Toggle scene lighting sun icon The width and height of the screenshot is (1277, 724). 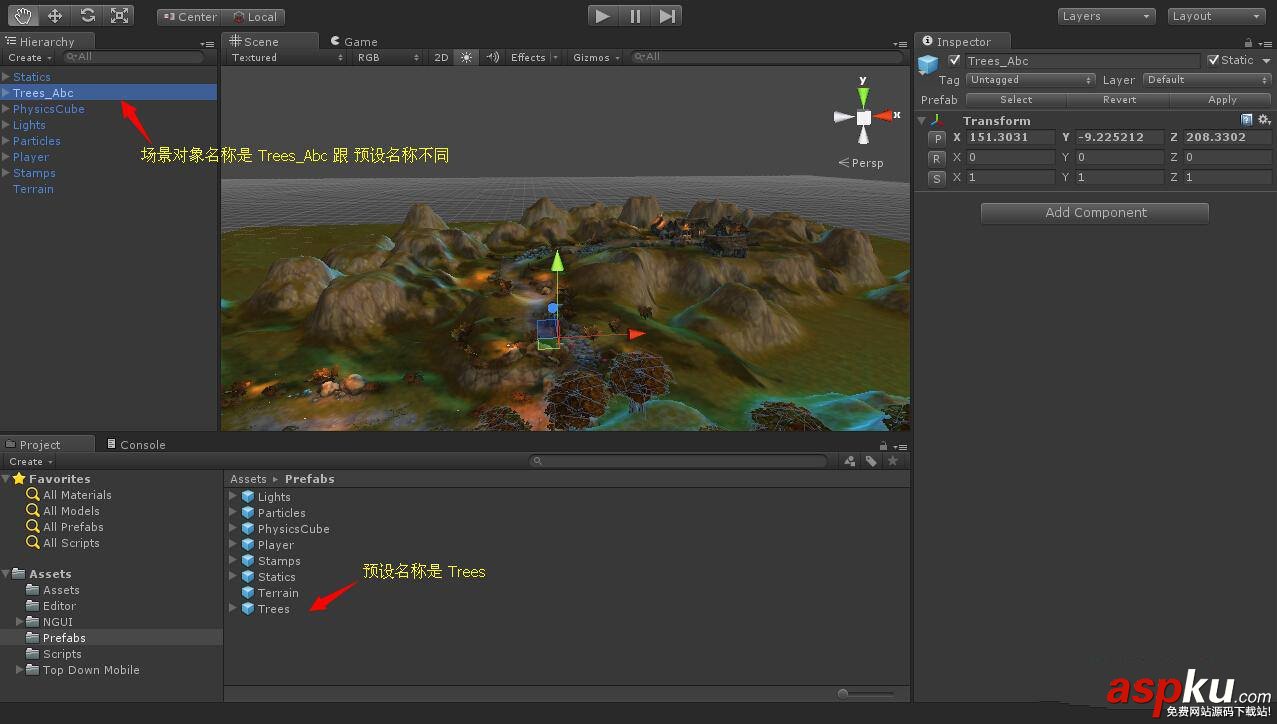466,57
